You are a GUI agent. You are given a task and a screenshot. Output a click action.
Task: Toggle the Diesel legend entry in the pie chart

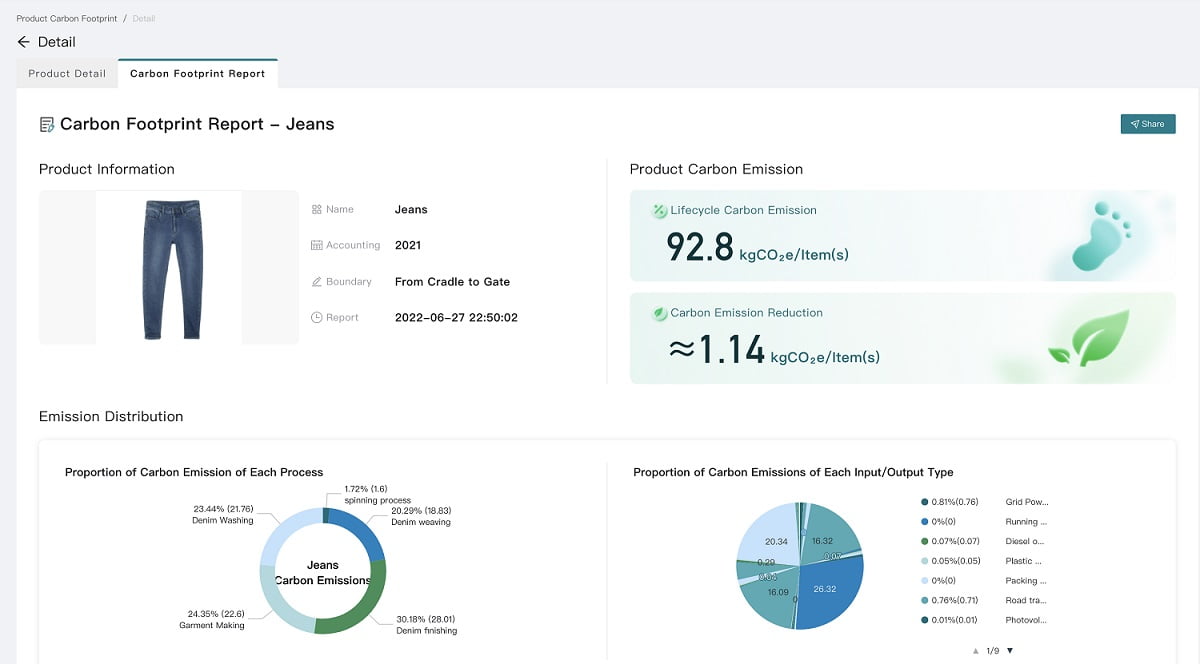(x=984, y=541)
